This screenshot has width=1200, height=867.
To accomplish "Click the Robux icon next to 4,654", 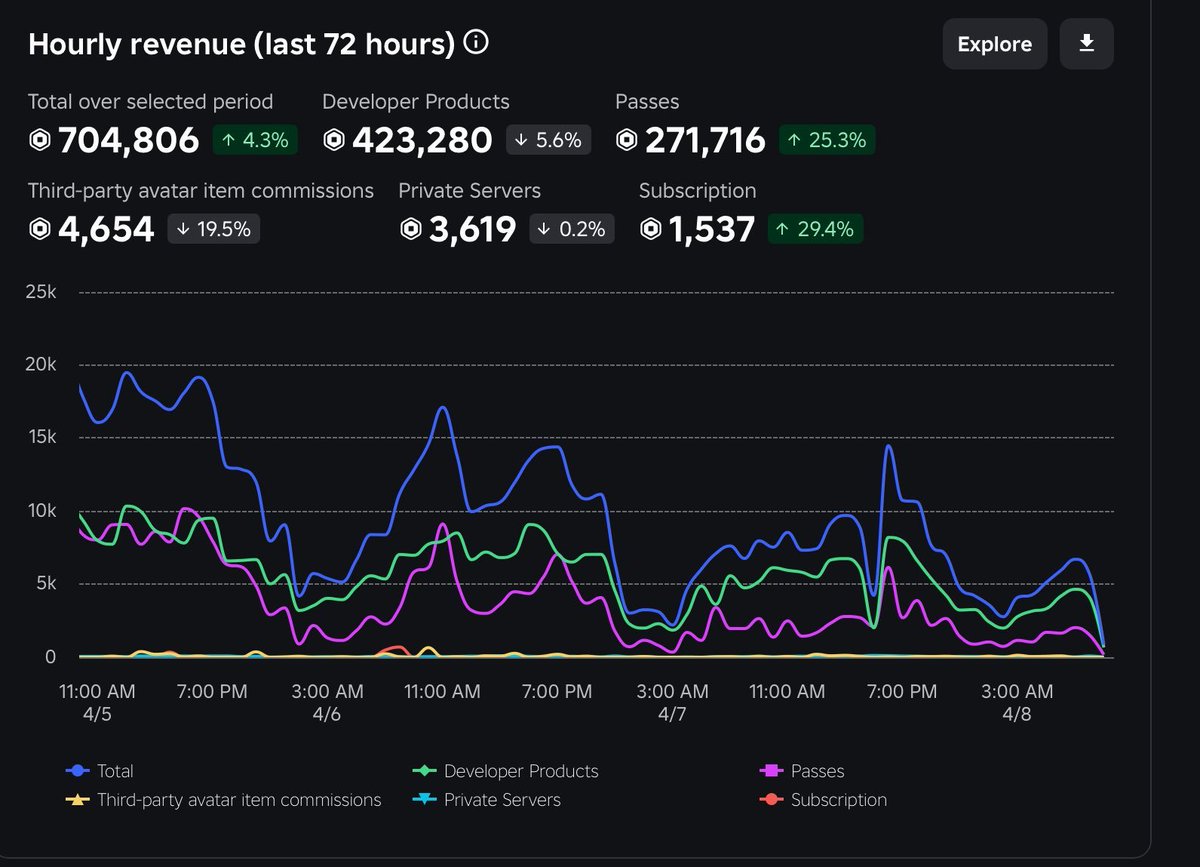I will (40, 229).
